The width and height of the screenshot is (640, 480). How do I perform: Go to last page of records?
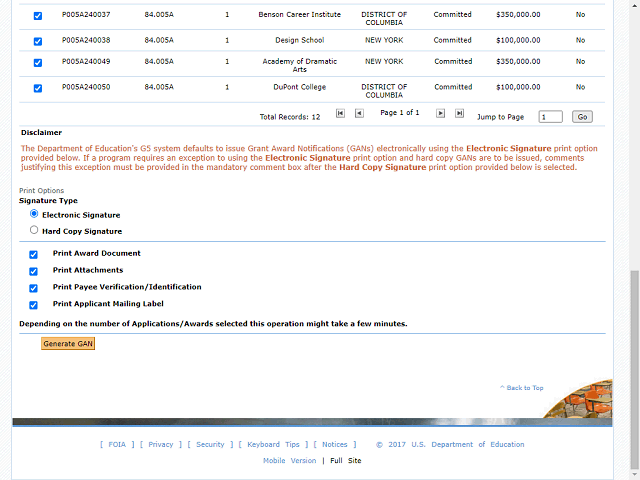coord(459,113)
